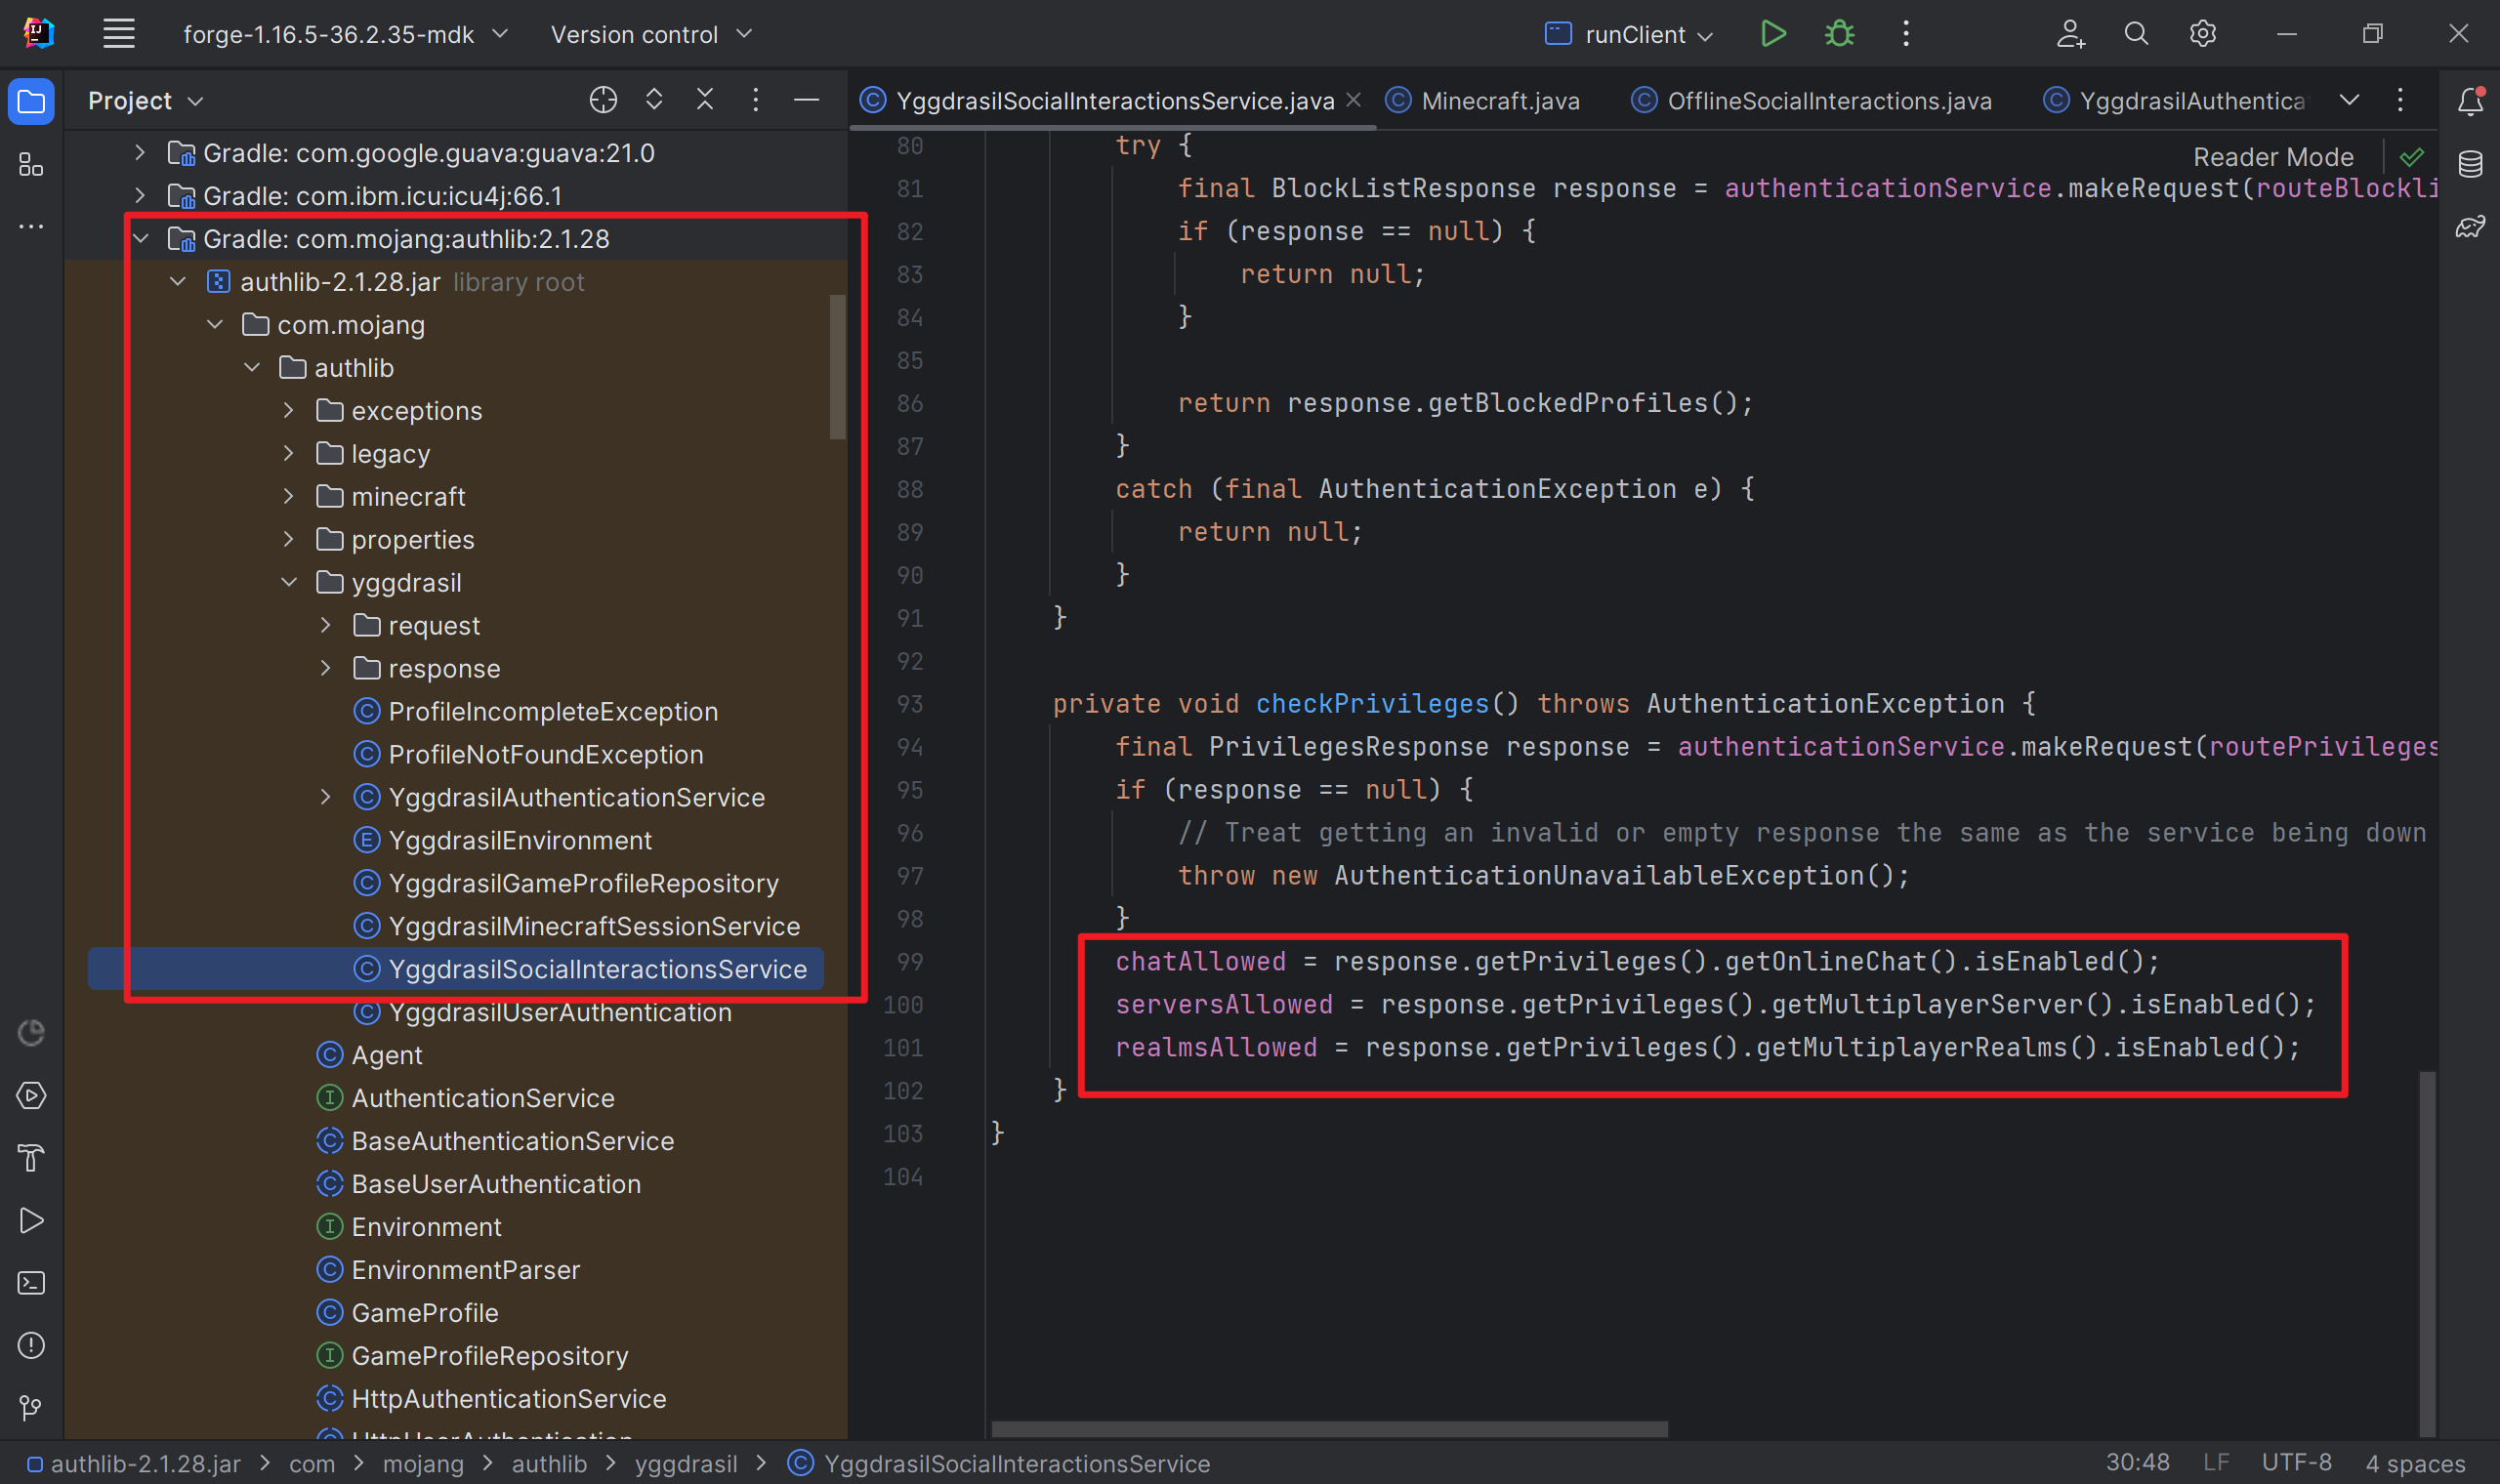Screen dimensions: 2500x1484
Task: Expand the guava:21.0 Gradle library
Action: coord(140,153)
